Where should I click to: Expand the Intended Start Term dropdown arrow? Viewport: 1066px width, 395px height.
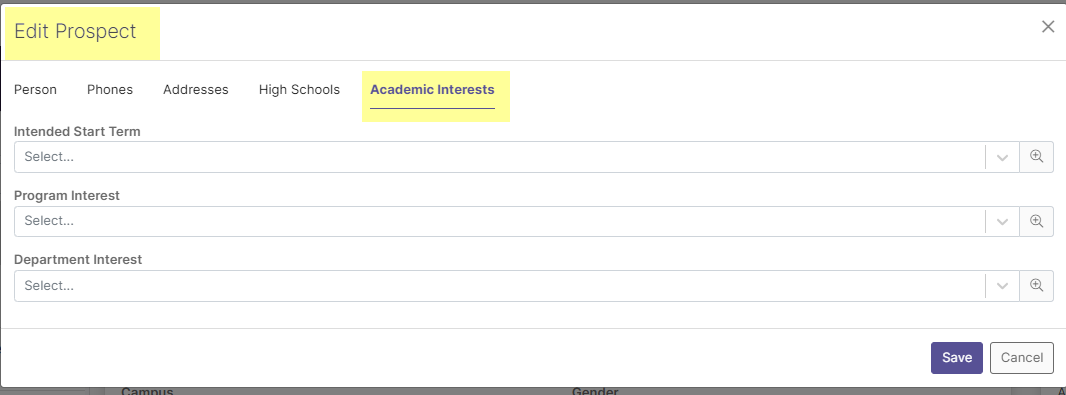pos(1002,157)
